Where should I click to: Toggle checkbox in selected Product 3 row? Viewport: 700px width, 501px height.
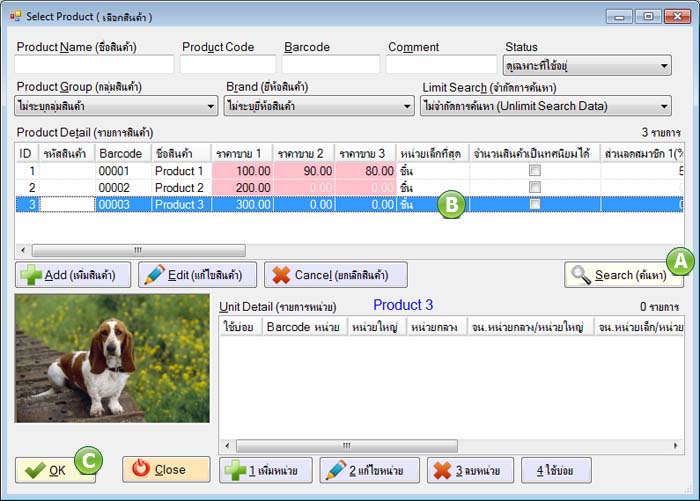(x=535, y=204)
